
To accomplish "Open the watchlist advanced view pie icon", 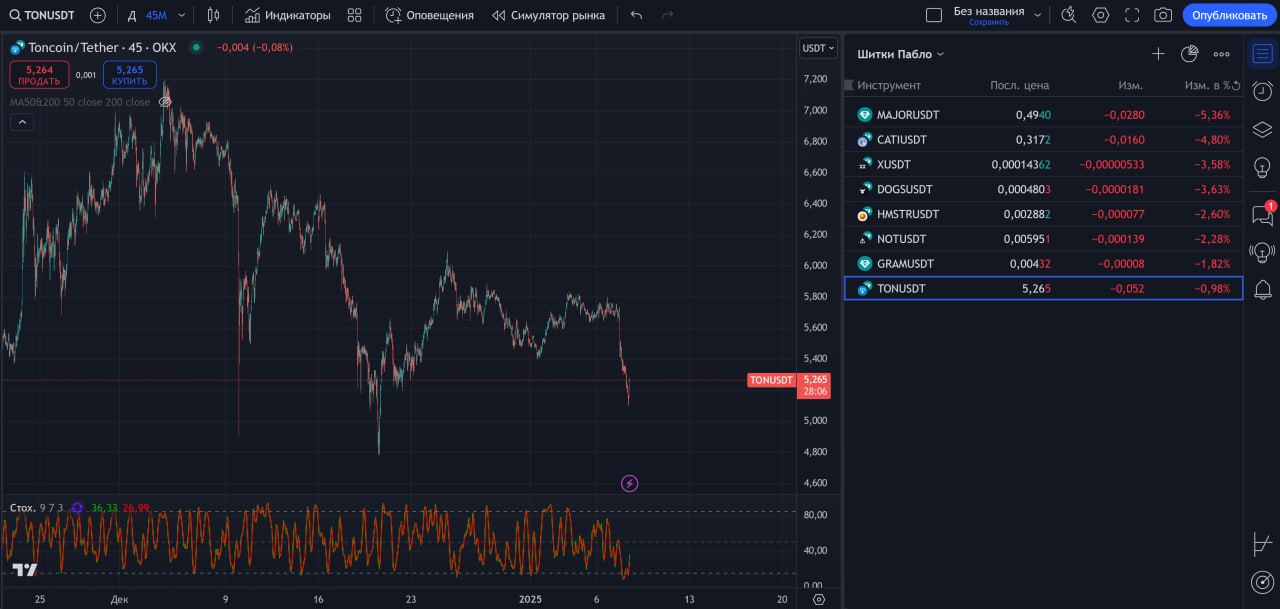I will [x=1189, y=54].
